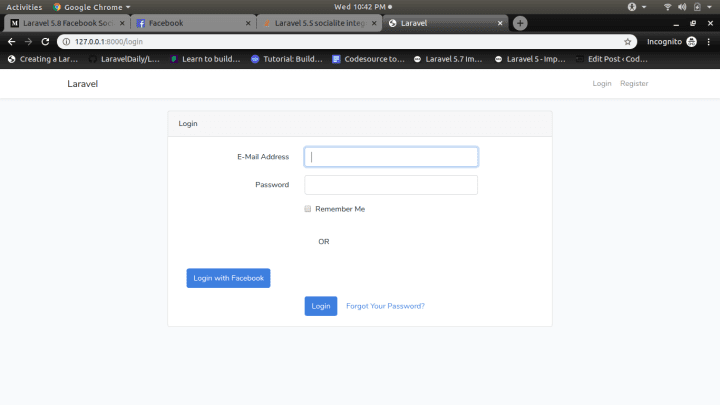
Task: Open the Register link in navbar
Action: pos(634,84)
